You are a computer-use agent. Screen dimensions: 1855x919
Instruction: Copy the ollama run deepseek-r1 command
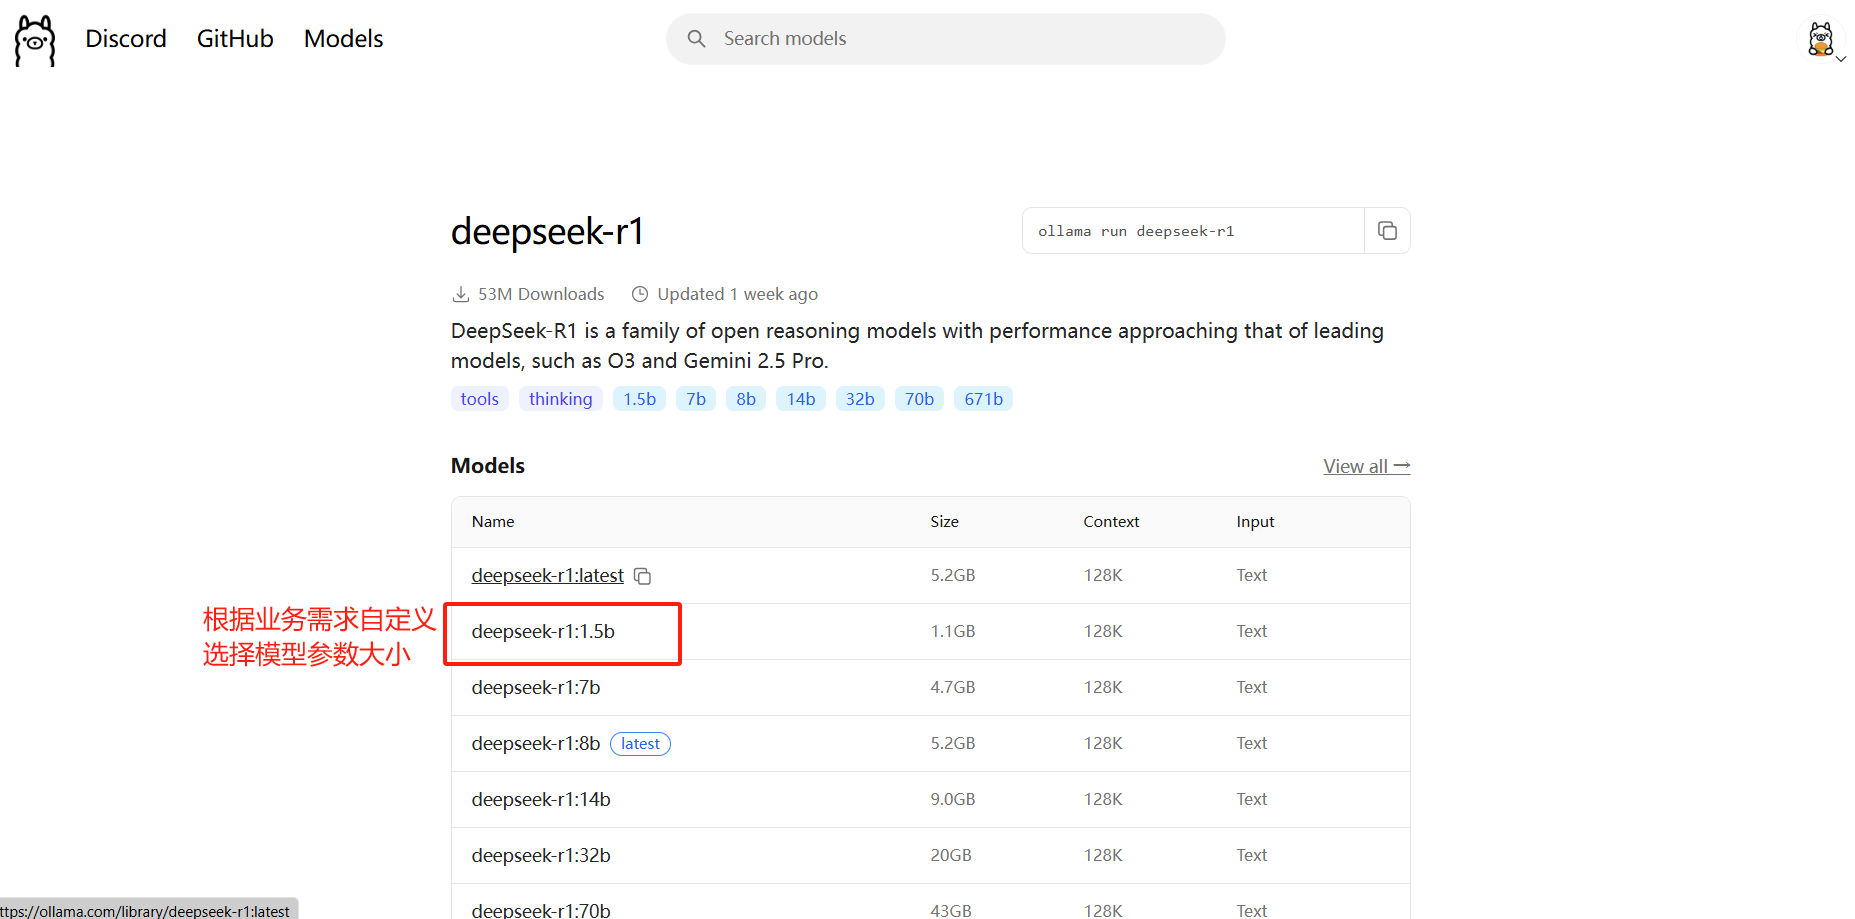[1387, 231]
